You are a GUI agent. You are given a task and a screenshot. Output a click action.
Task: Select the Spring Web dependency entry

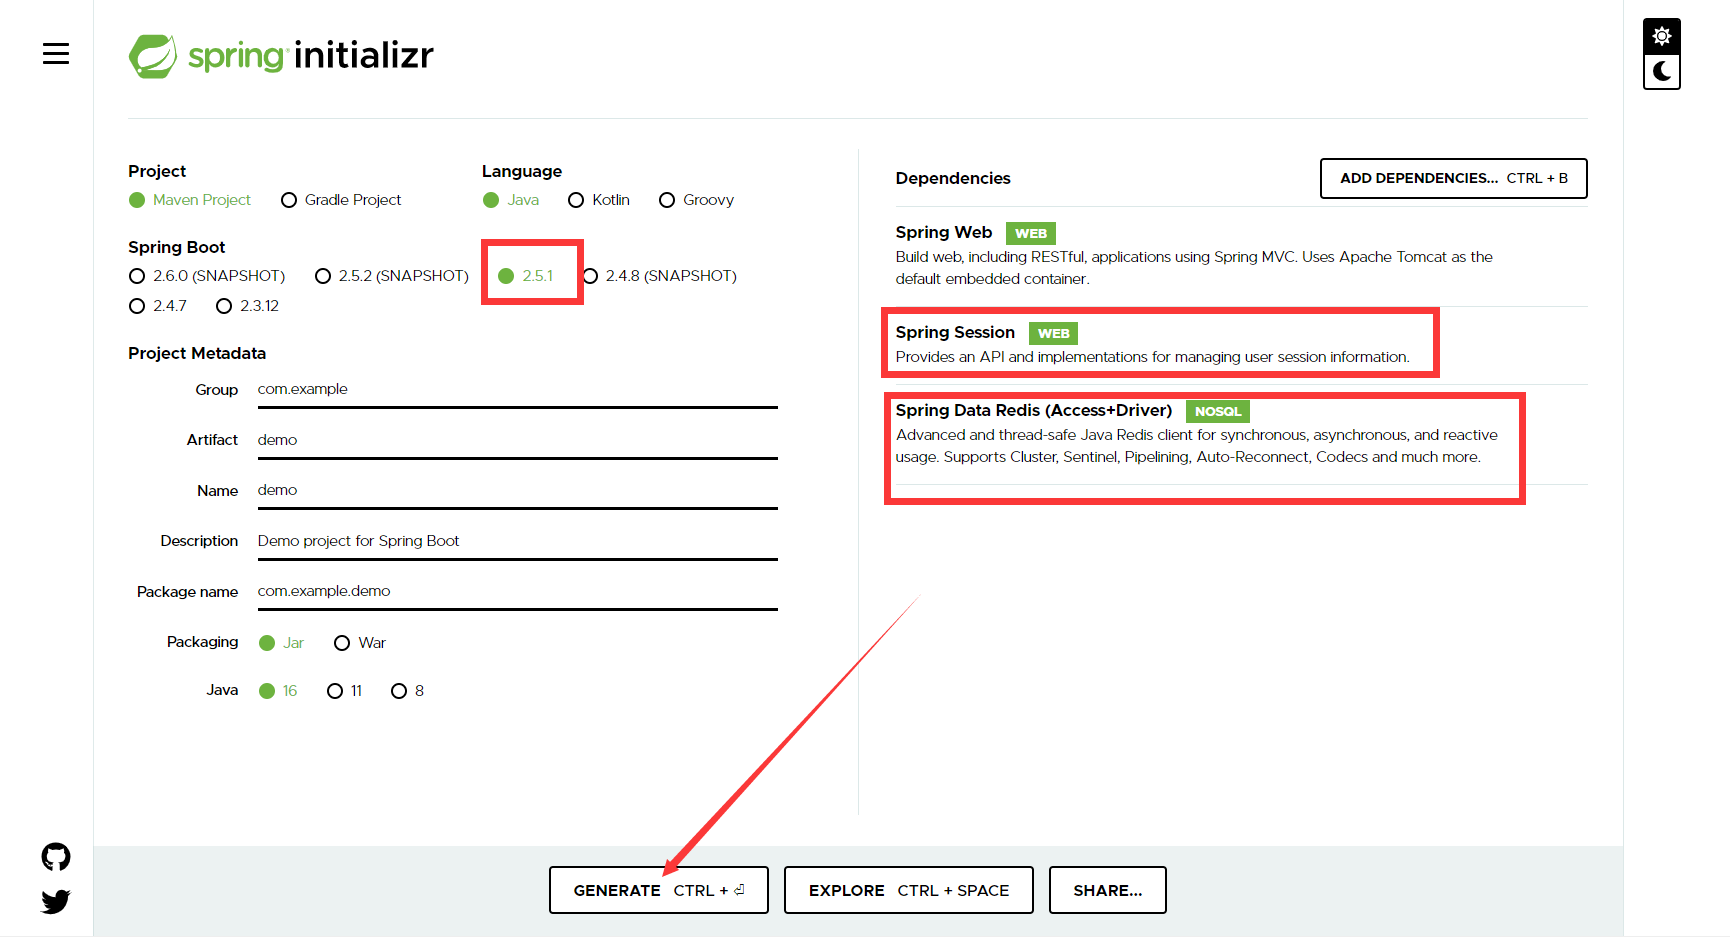click(1241, 255)
